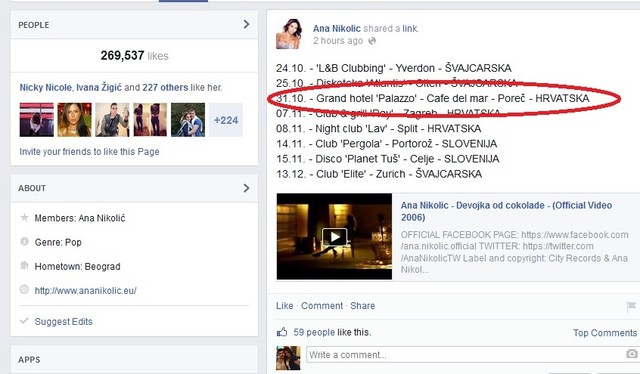The image size is (640, 374).
Task: Click the website globe icon in About
Action: point(24,289)
